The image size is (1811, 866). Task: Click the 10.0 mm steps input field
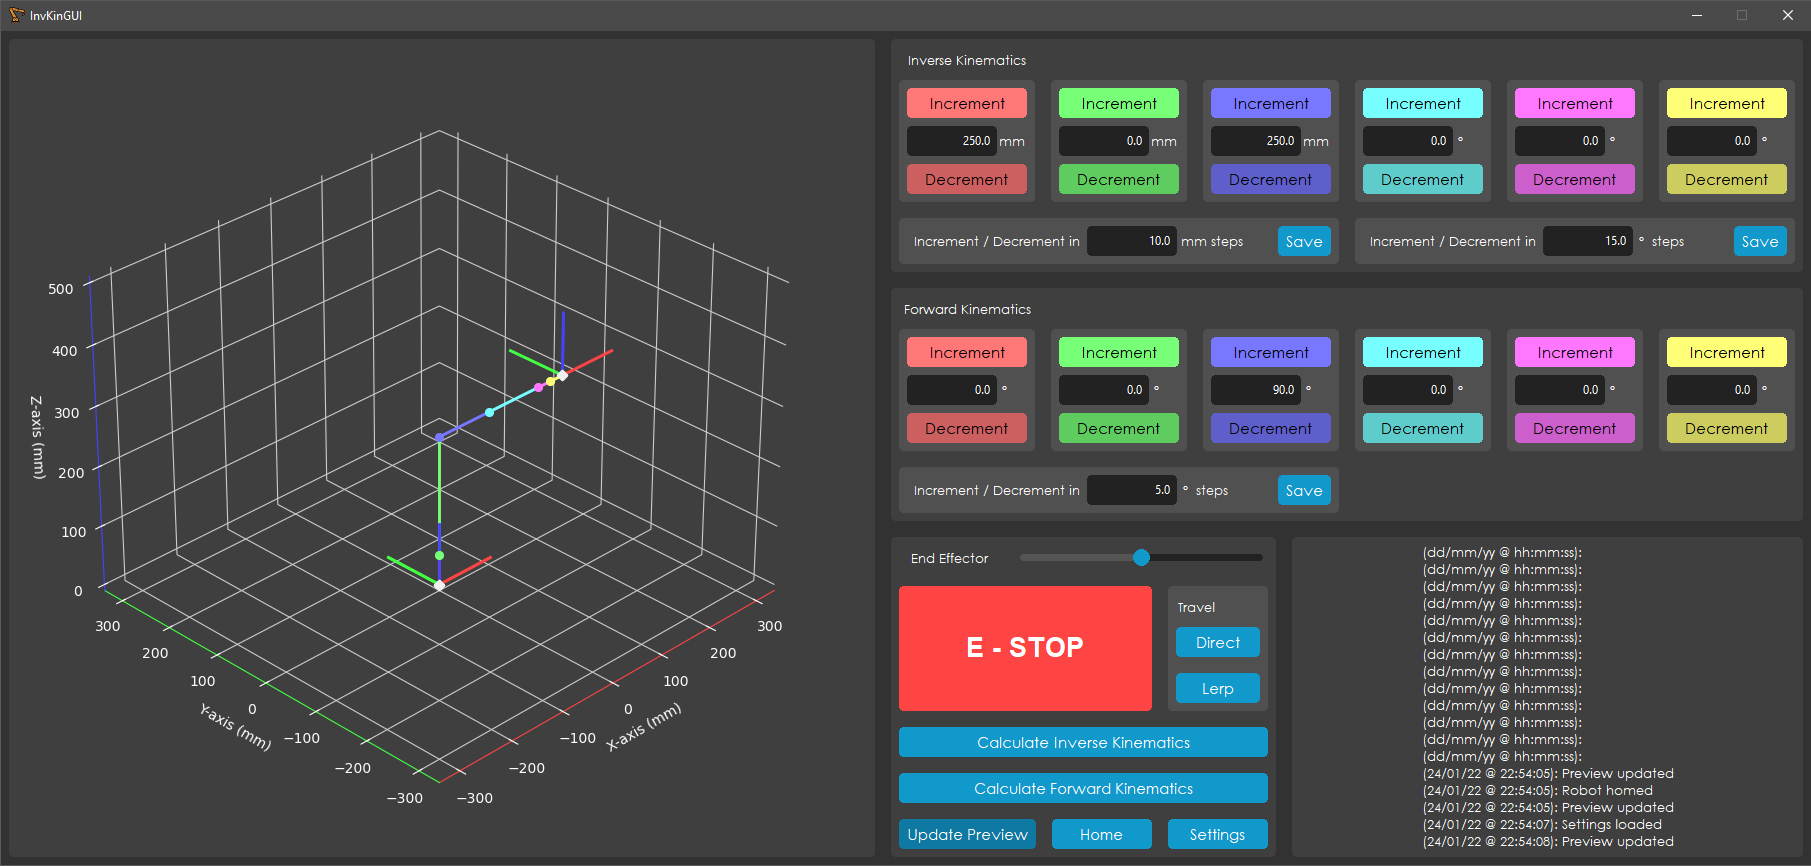click(x=1131, y=241)
